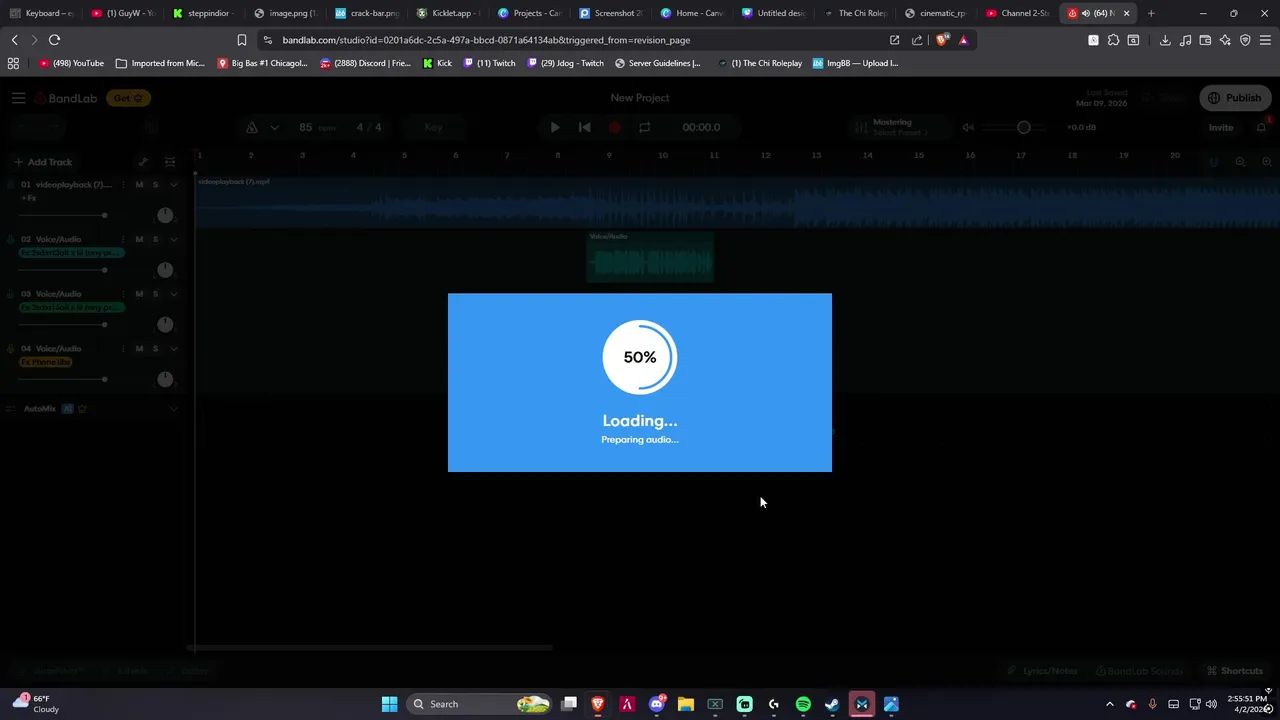Select the Voice/Audio clip on track 02
This screenshot has height=720, width=1280.
click(650, 257)
